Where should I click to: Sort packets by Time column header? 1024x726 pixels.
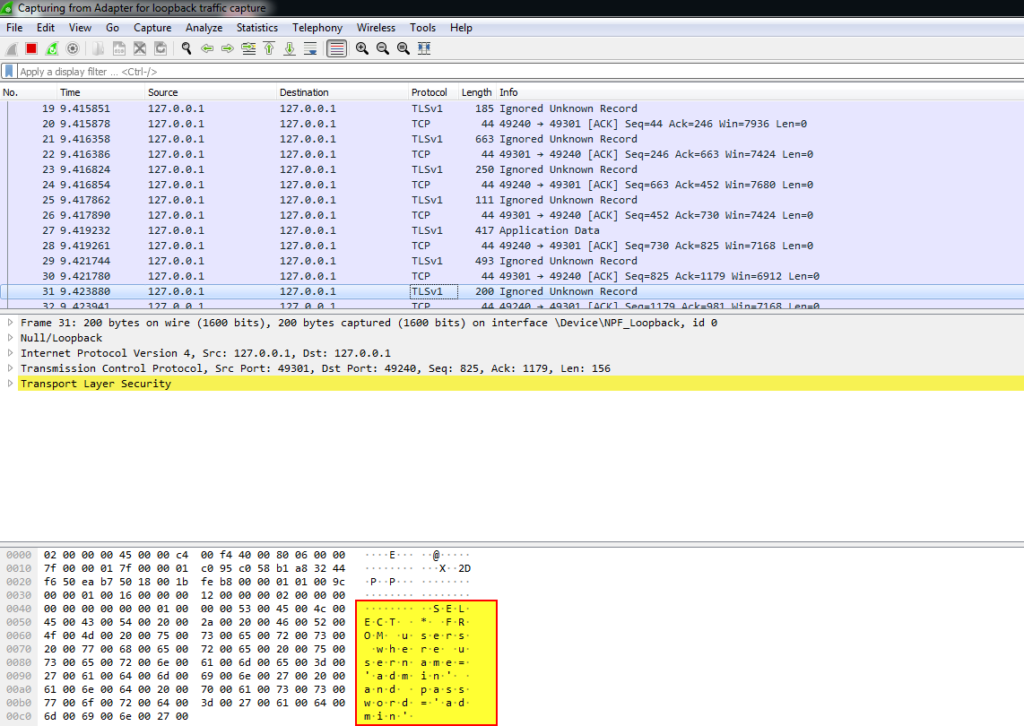(70, 92)
